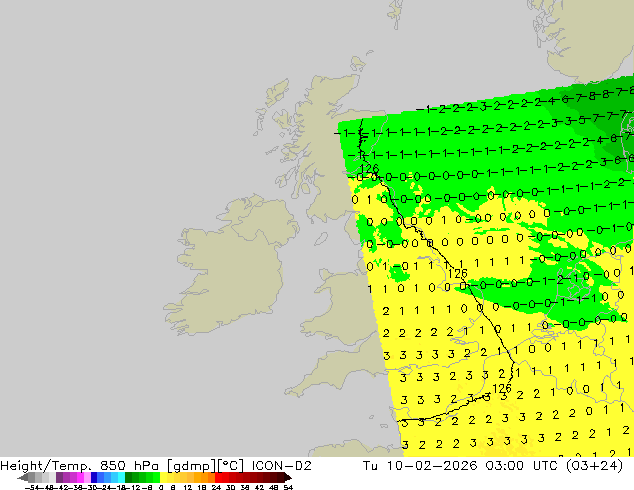Click the "126" contour label in mid North Sea
This screenshot has height=490, width=634.
click(x=458, y=274)
